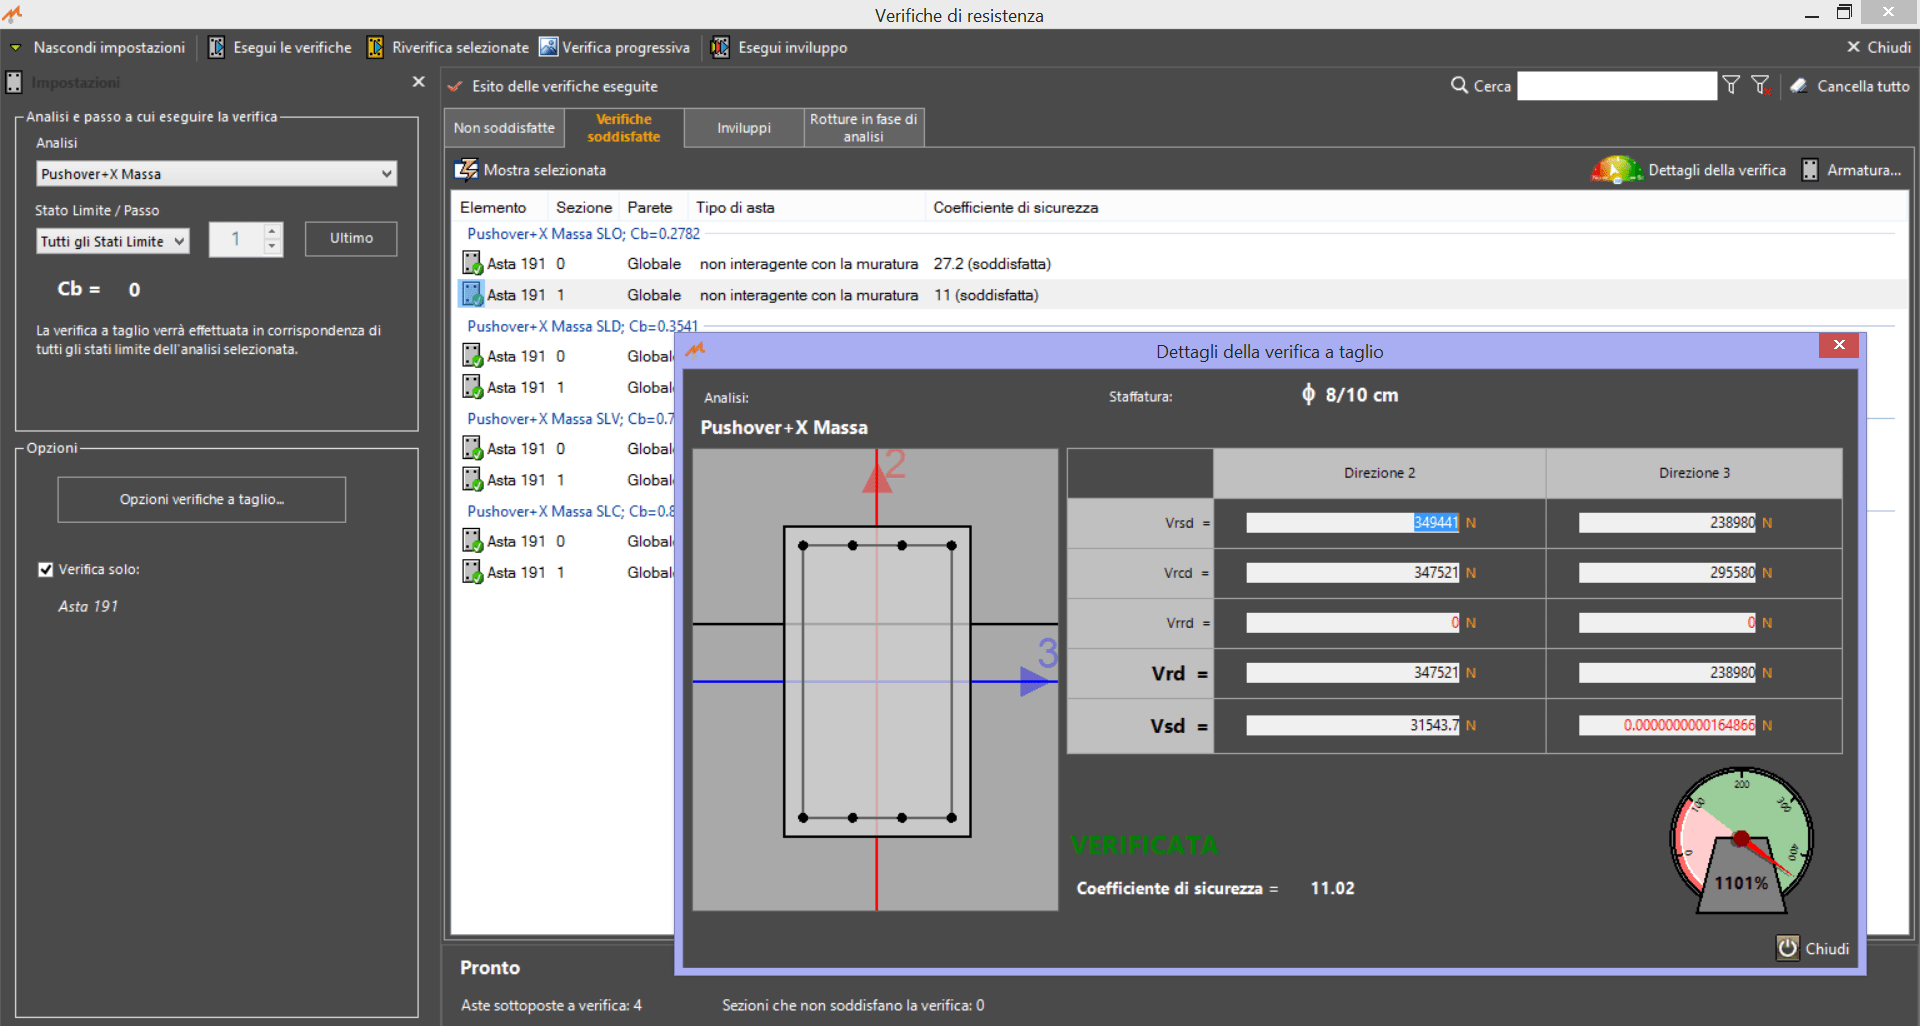Switch to the Non soddisfatte tab
The width and height of the screenshot is (1920, 1026).
(x=504, y=128)
